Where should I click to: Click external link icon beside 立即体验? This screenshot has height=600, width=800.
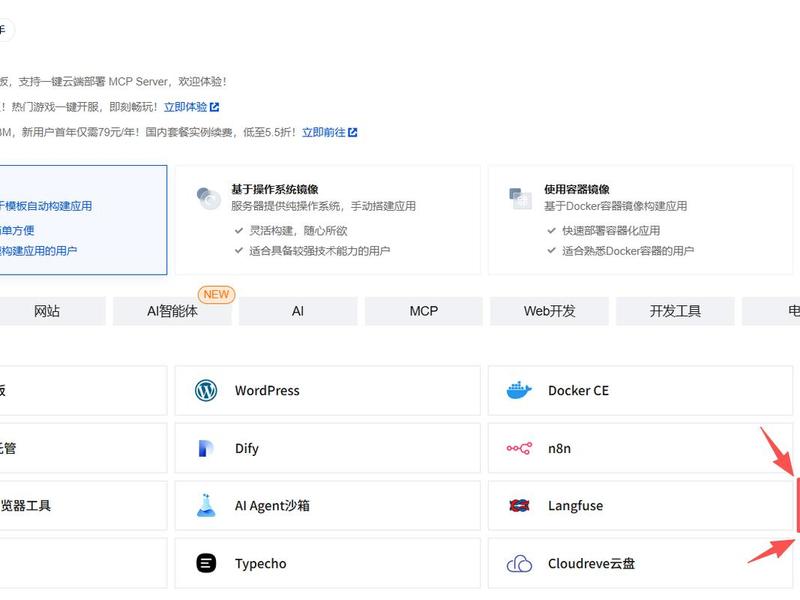pyautogui.click(x=214, y=107)
